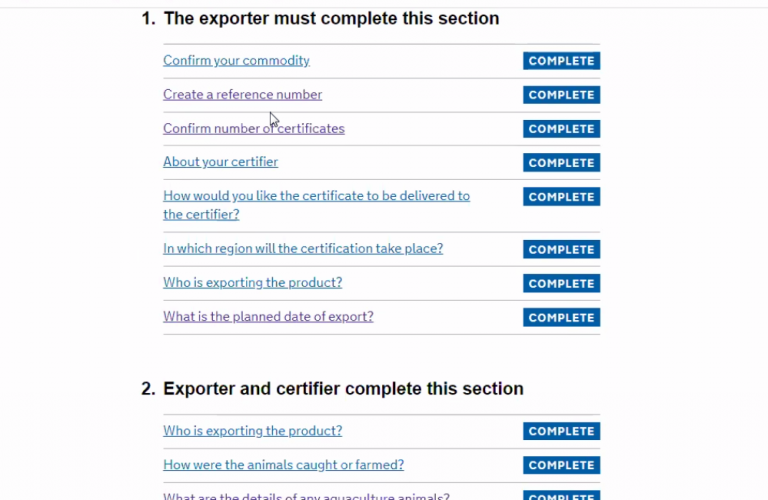Go to About your certifier

[220, 162]
